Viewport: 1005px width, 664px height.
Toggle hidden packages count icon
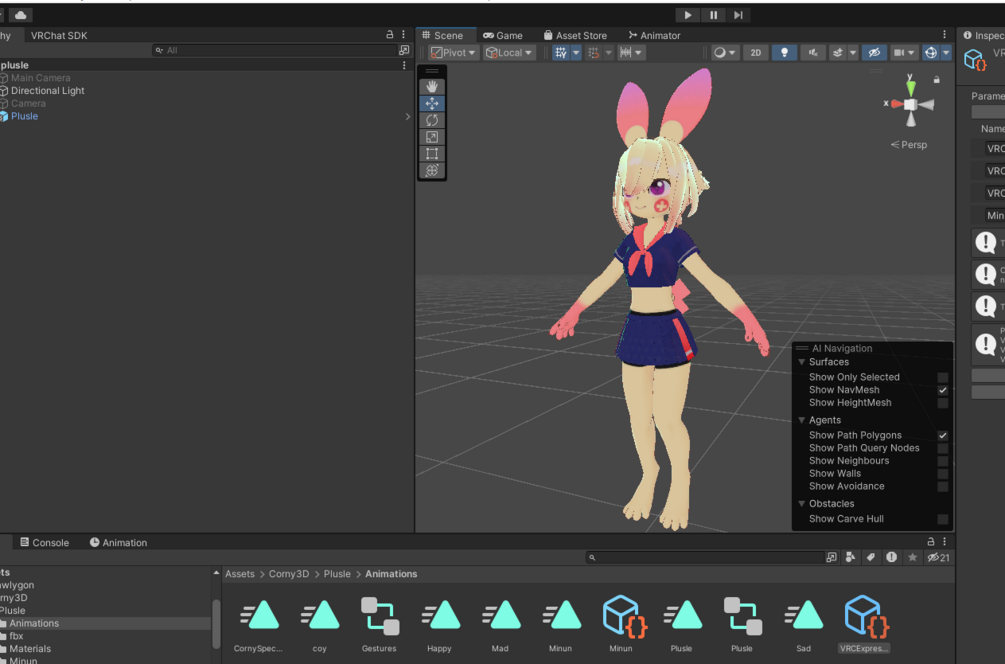click(938, 558)
